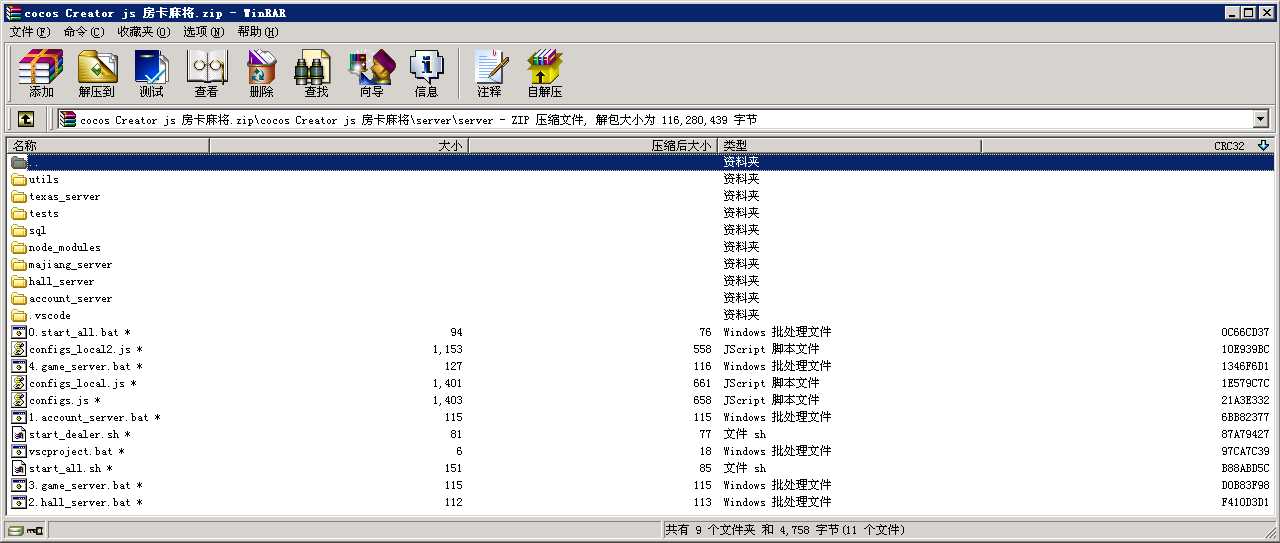This screenshot has height=543, width=1280.
Task: Select file configs_local.js
Action: click(82, 384)
